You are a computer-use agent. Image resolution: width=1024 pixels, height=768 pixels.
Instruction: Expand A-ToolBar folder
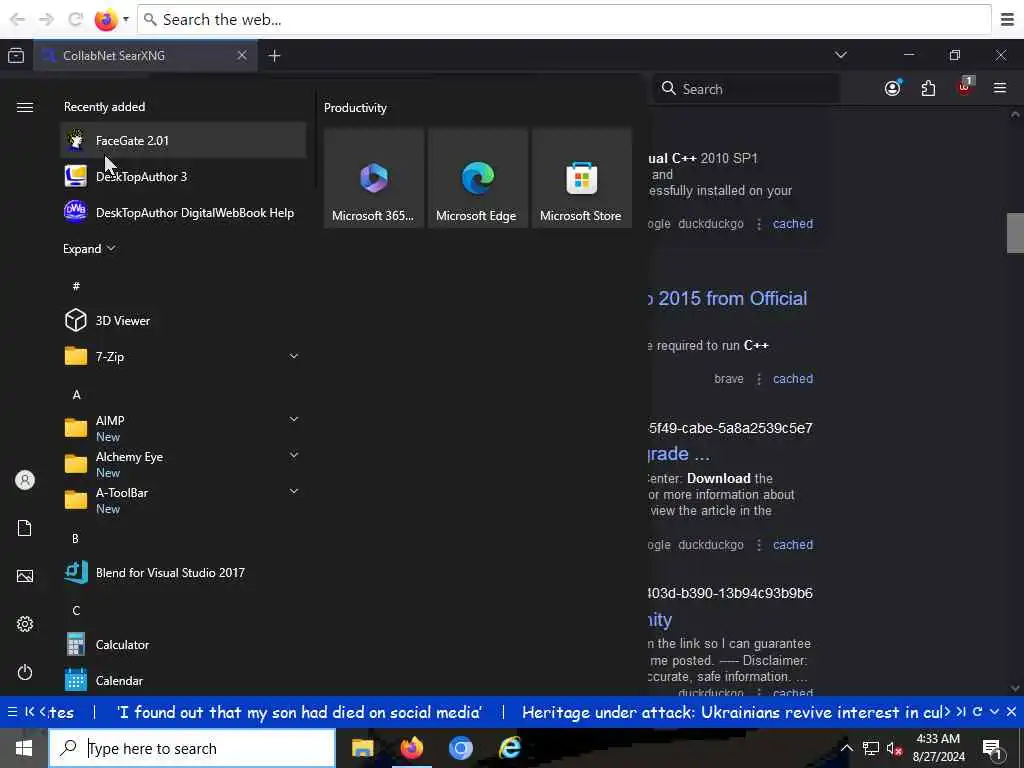coord(294,491)
